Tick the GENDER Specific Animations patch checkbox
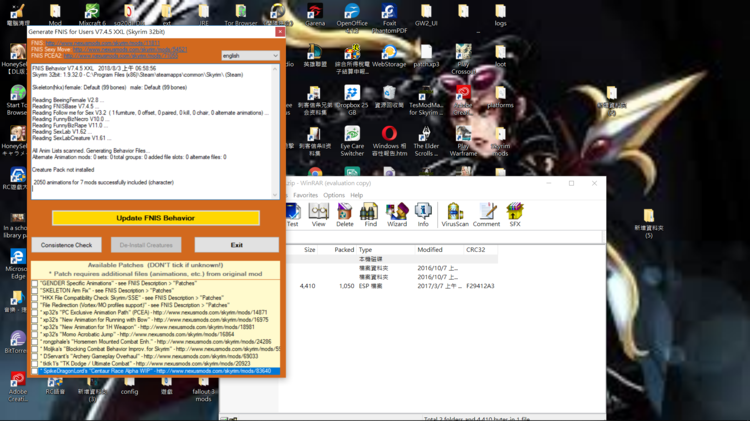This screenshot has height=421, width=750. (34, 284)
